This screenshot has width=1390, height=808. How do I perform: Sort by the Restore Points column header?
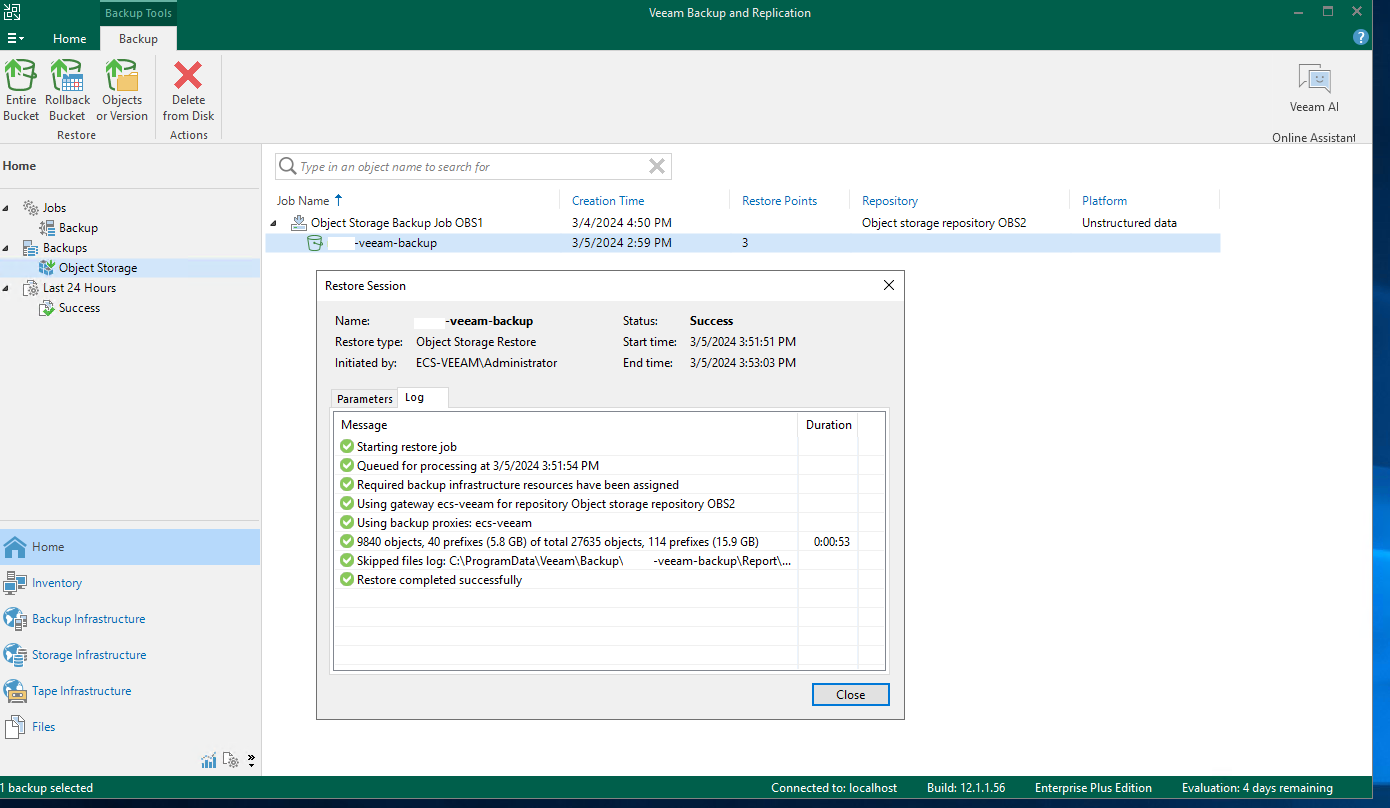(779, 201)
